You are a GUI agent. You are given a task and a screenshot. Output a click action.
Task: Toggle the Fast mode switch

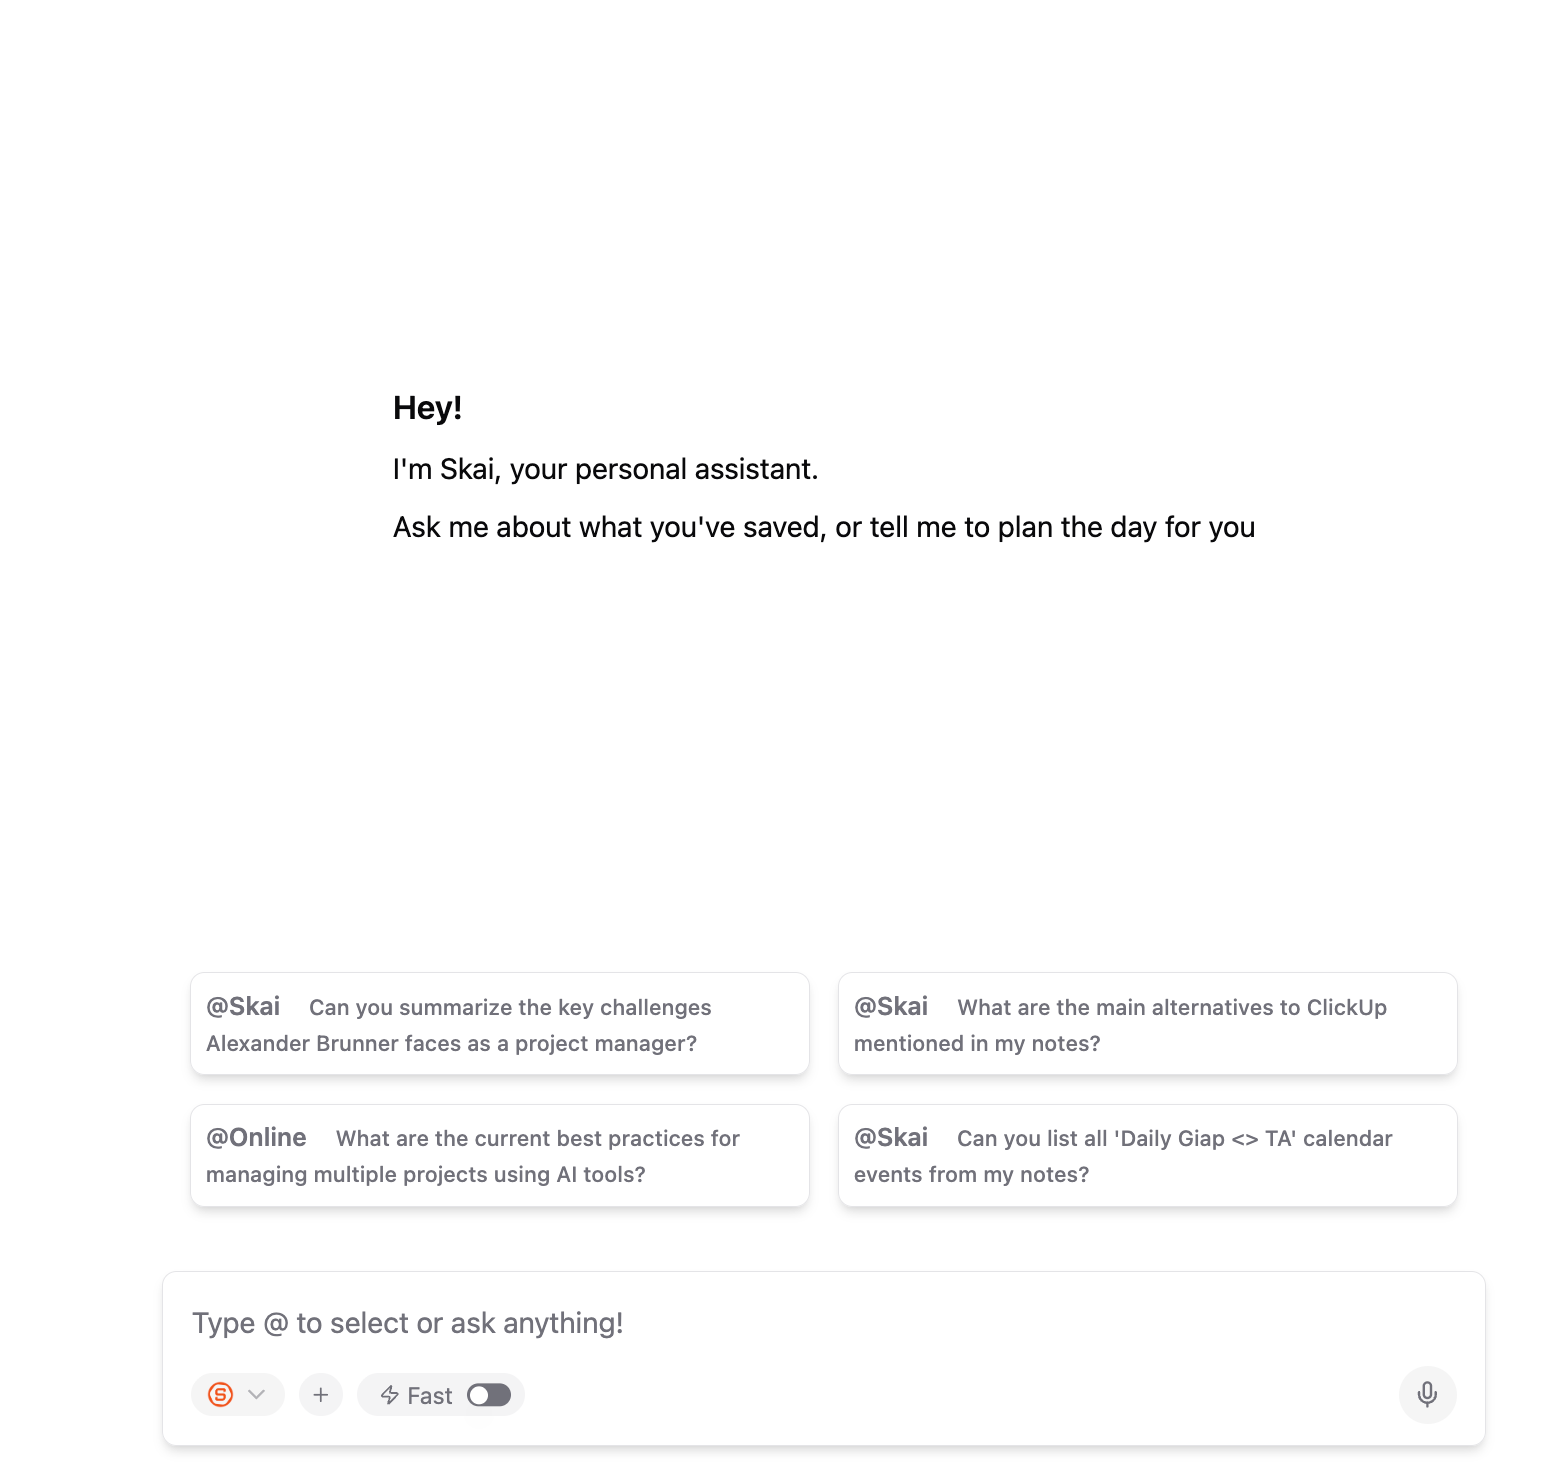click(489, 1395)
